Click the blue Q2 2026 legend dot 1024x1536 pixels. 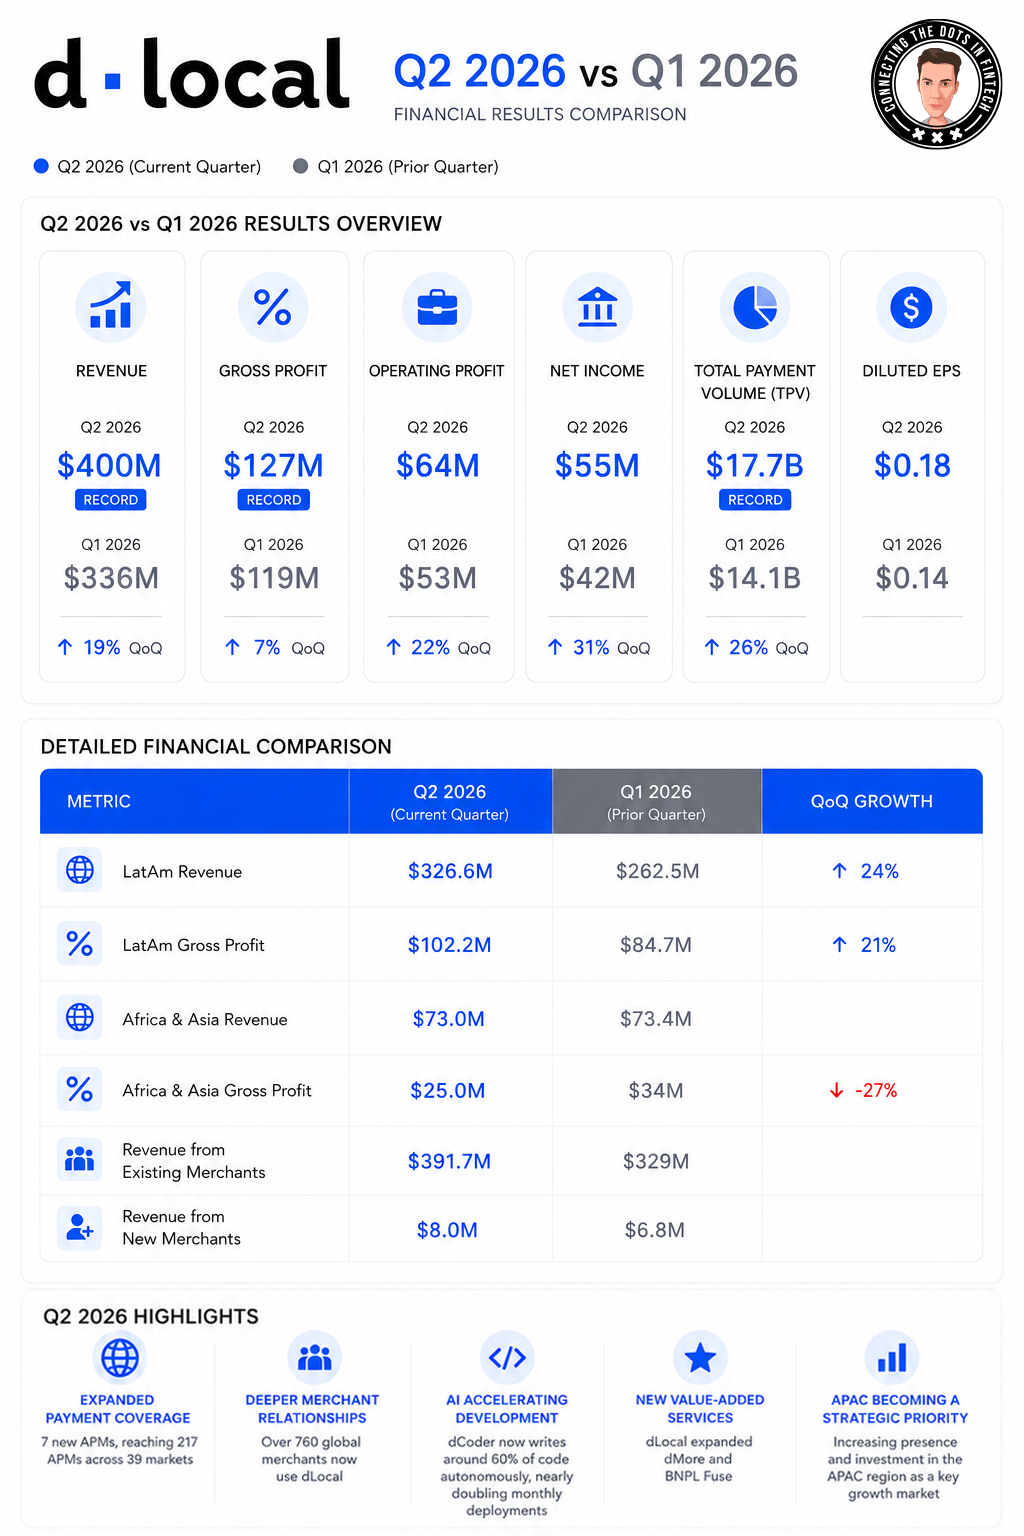(41, 166)
